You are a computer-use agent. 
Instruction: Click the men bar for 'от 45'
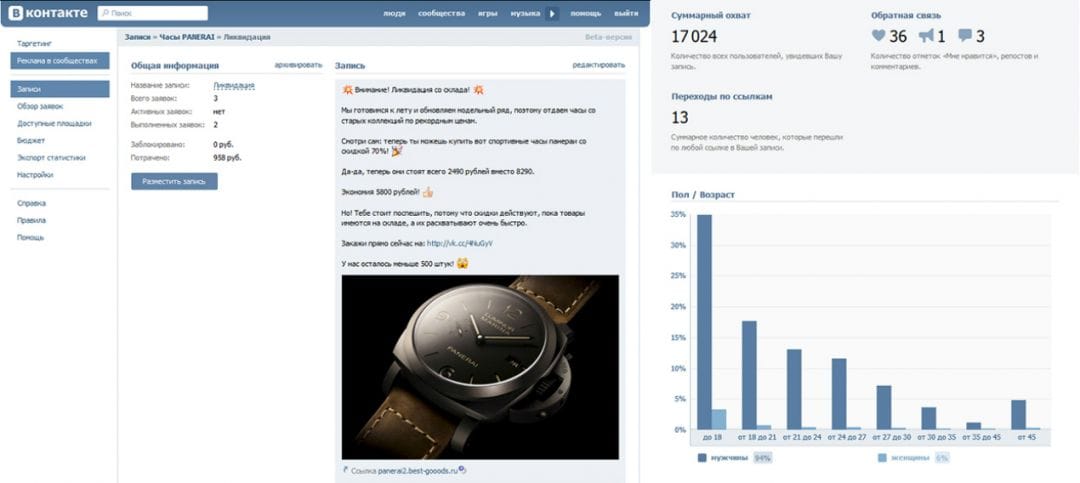1019,414
